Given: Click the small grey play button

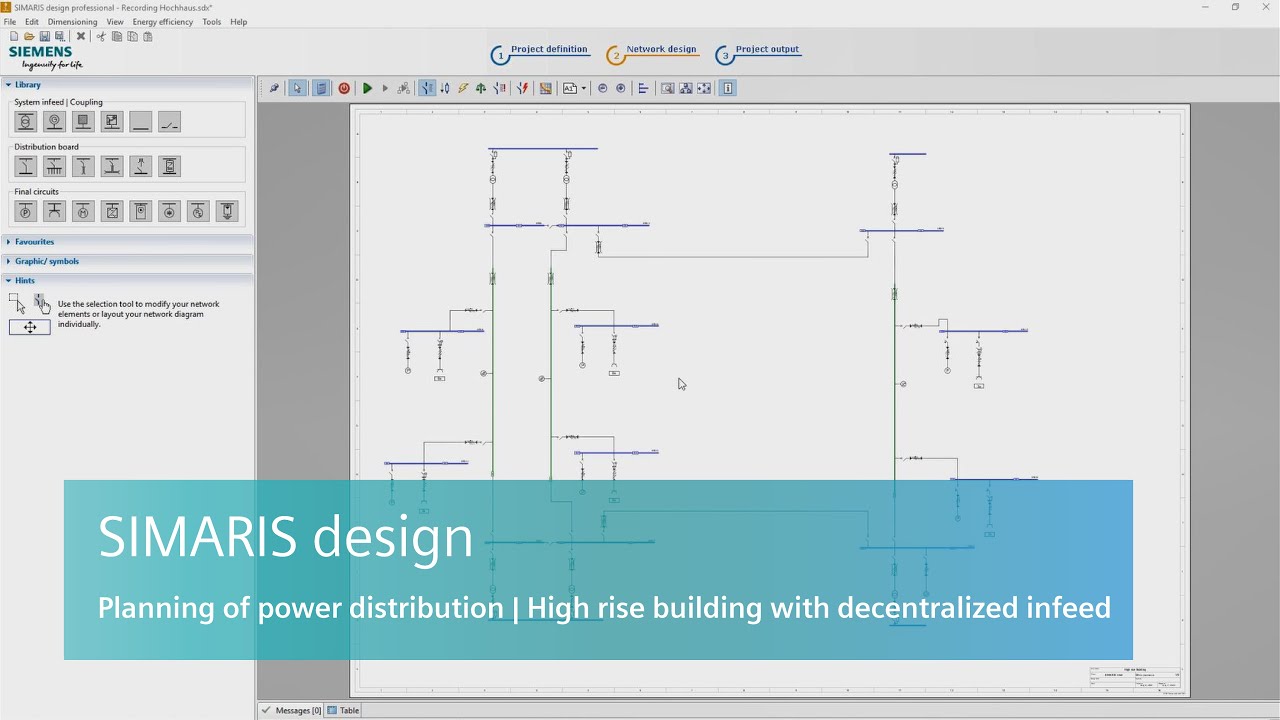Looking at the screenshot, I should 385,88.
